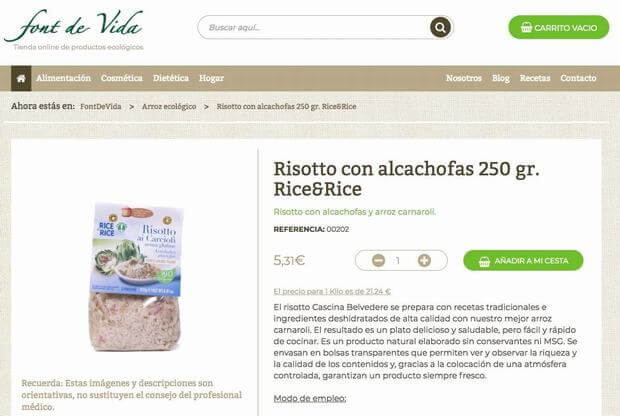Image resolution: width=620 pixels, height=416 pixels.
Task: Open the 'Arroz ecológico' breadcrumb
Action: [x=169, y=106]
